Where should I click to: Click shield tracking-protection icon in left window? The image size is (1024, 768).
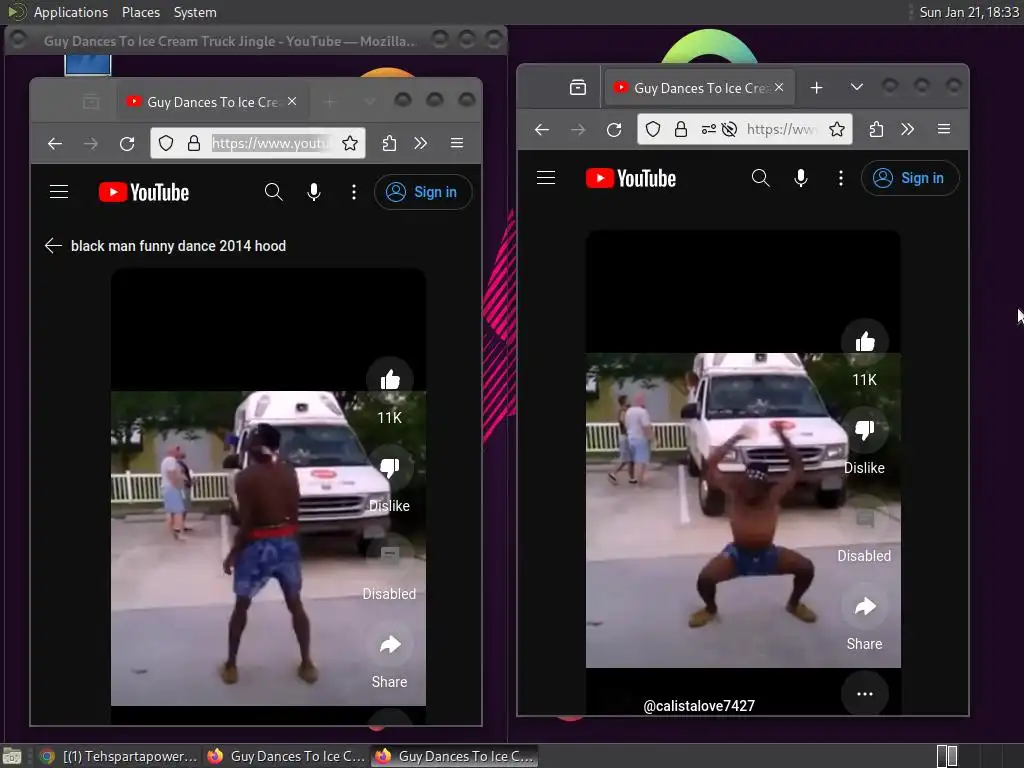tap(166, 143)
